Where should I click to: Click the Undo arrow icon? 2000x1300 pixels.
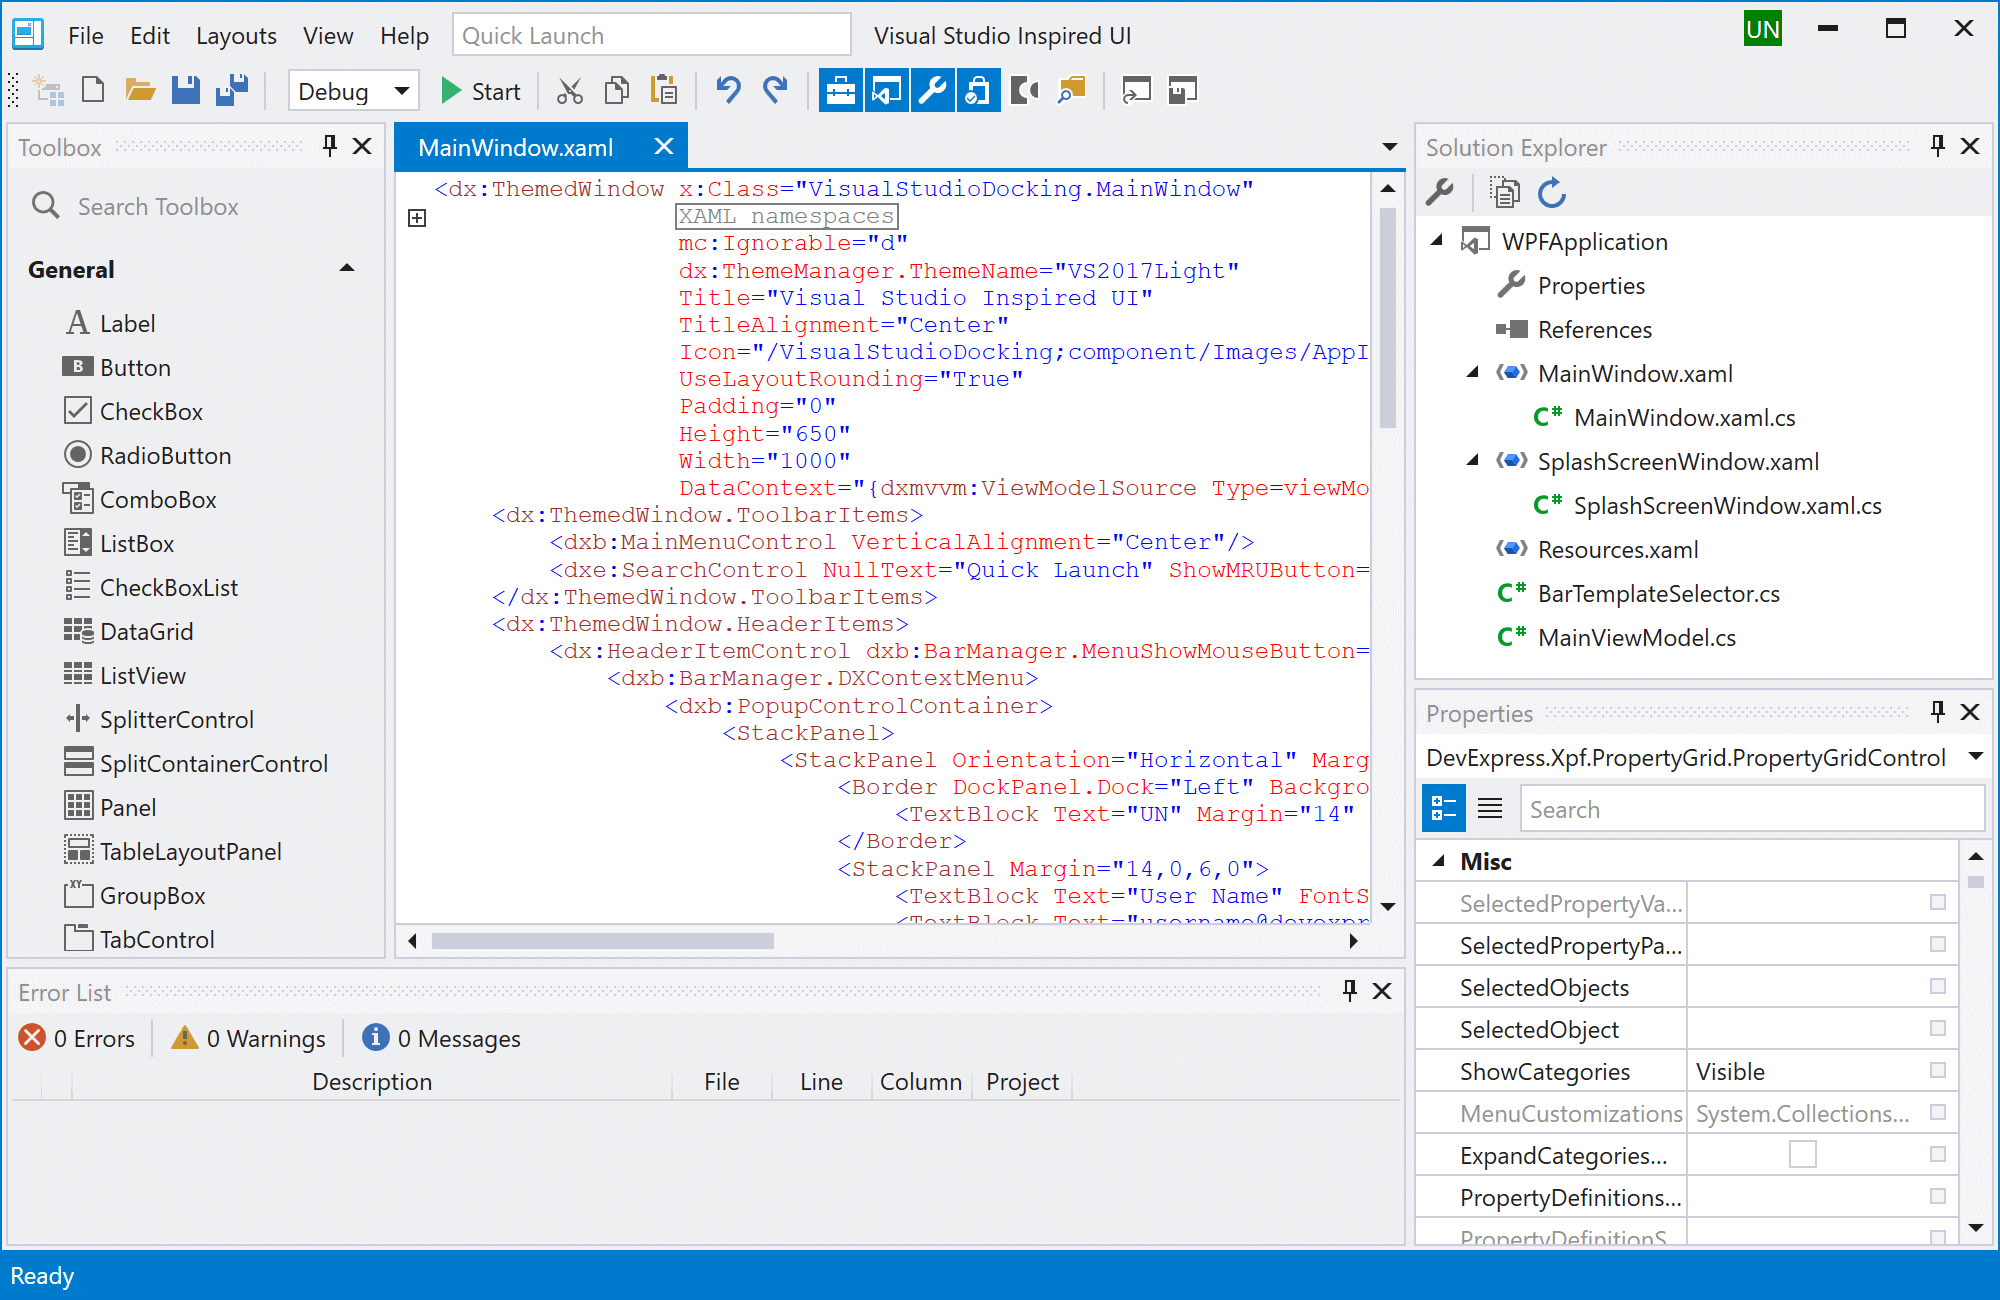728,91
